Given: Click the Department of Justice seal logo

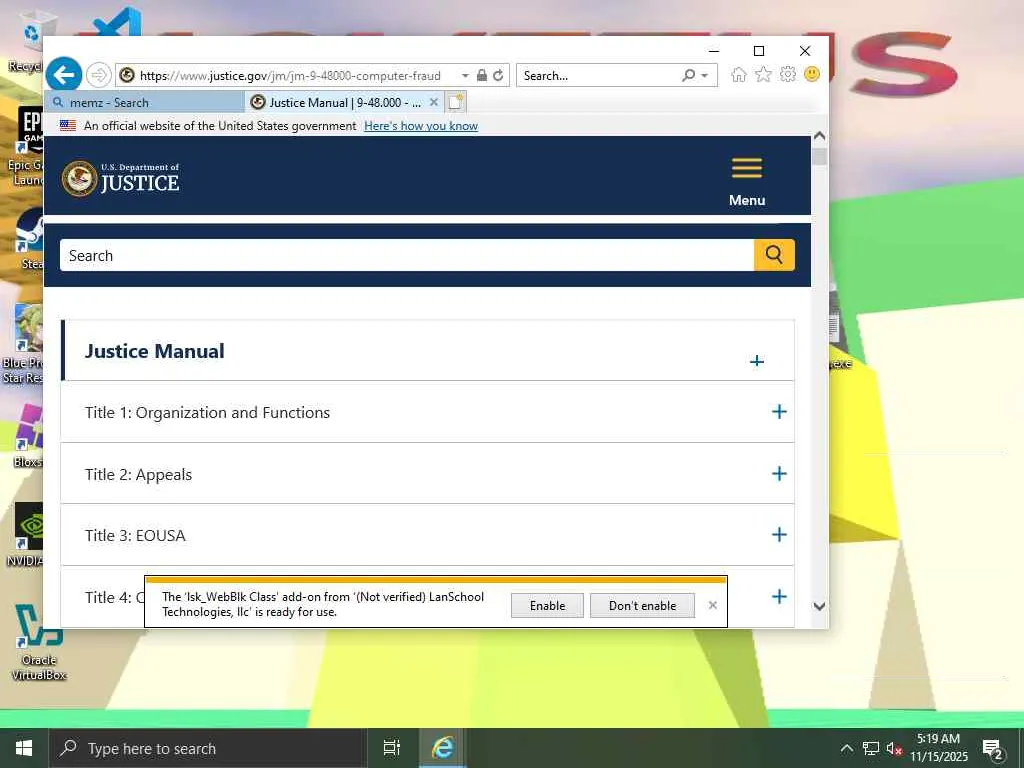Looking at the screenshot, I should pos(80,178).
